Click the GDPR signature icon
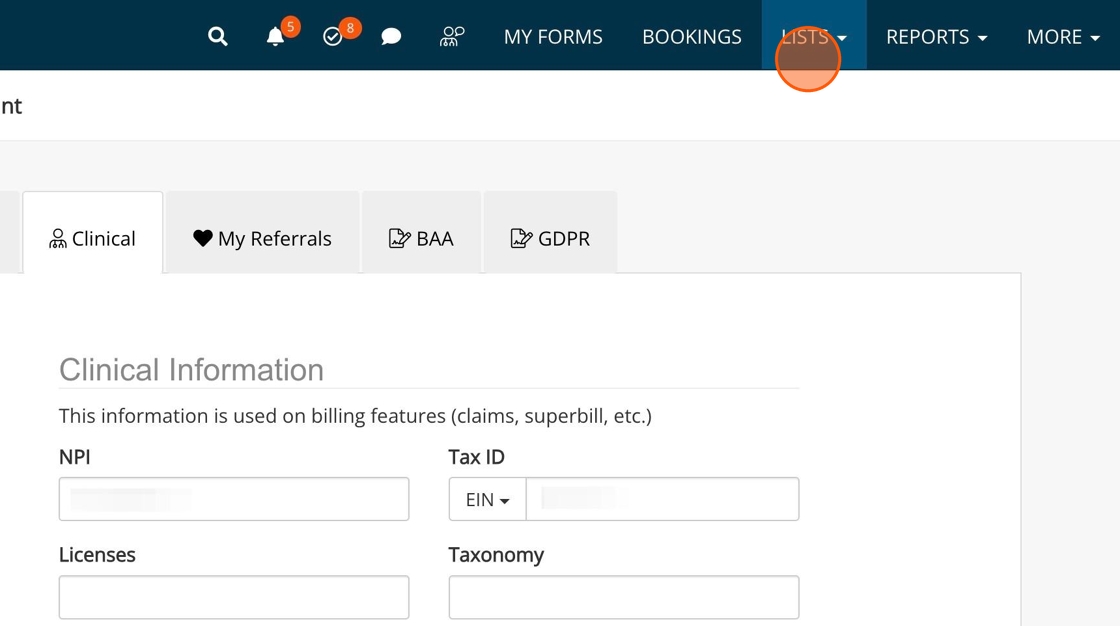The height and width of the screenshot is (626, 1120). tap(520, 238)
